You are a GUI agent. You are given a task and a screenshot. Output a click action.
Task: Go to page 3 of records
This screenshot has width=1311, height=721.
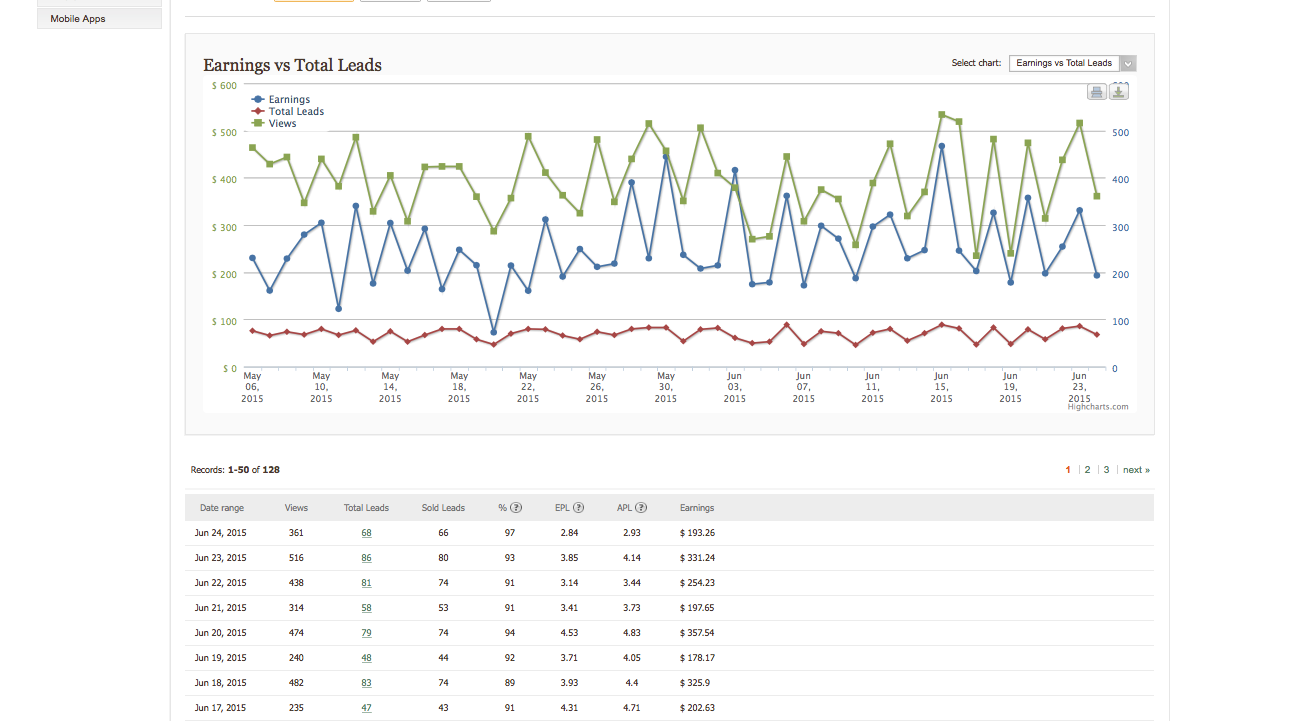coord(1106,470)
